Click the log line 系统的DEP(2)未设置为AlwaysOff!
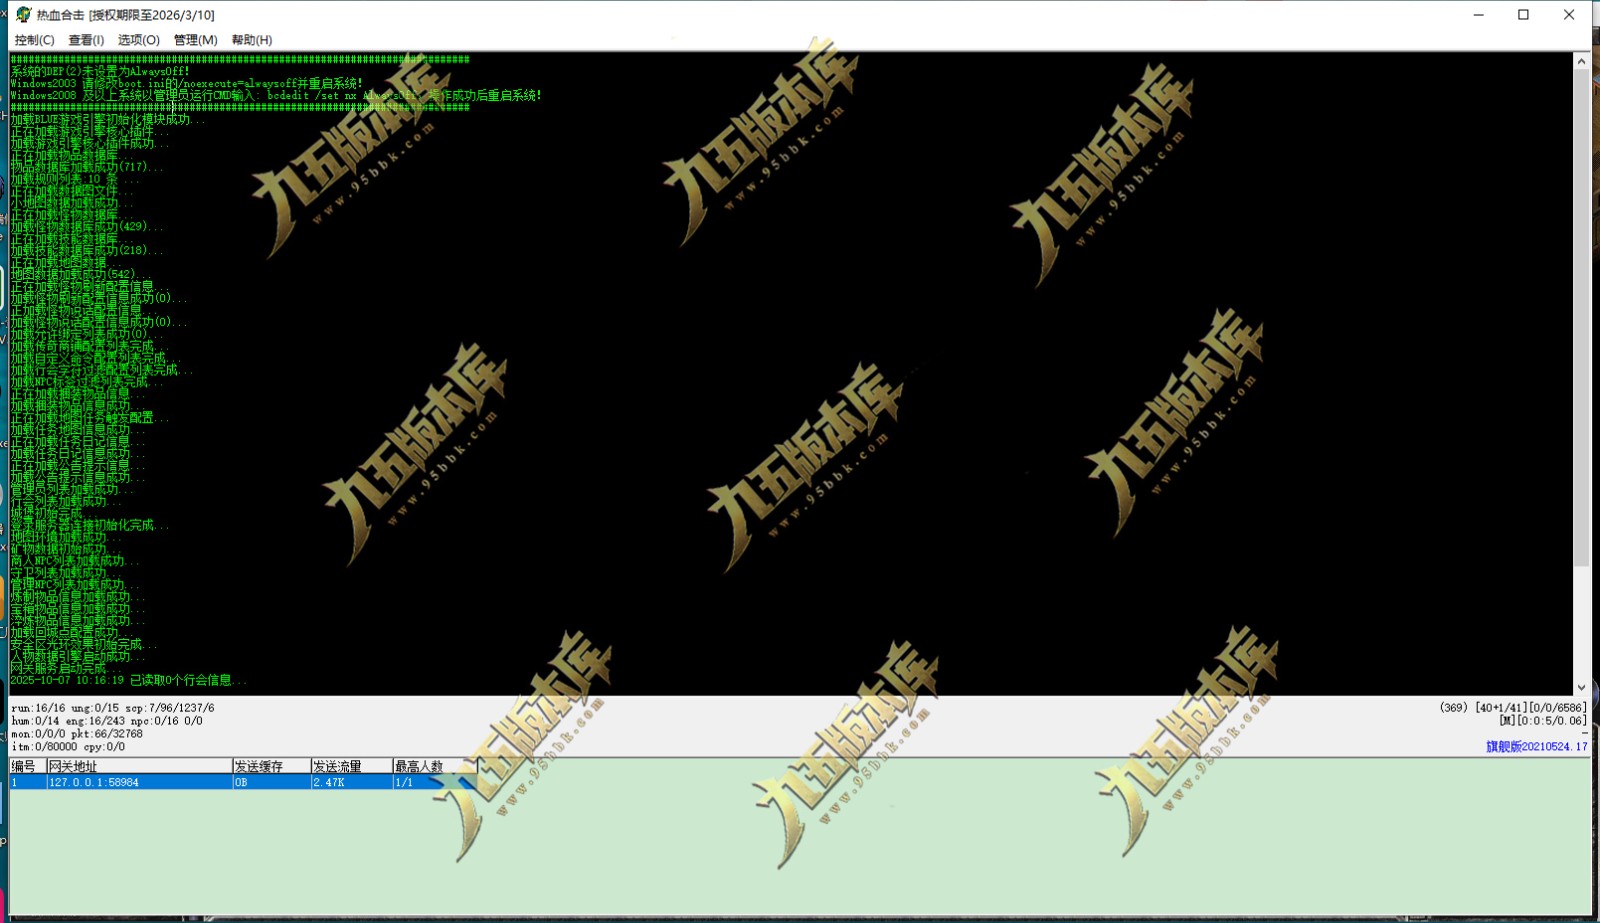 [100, 71]
